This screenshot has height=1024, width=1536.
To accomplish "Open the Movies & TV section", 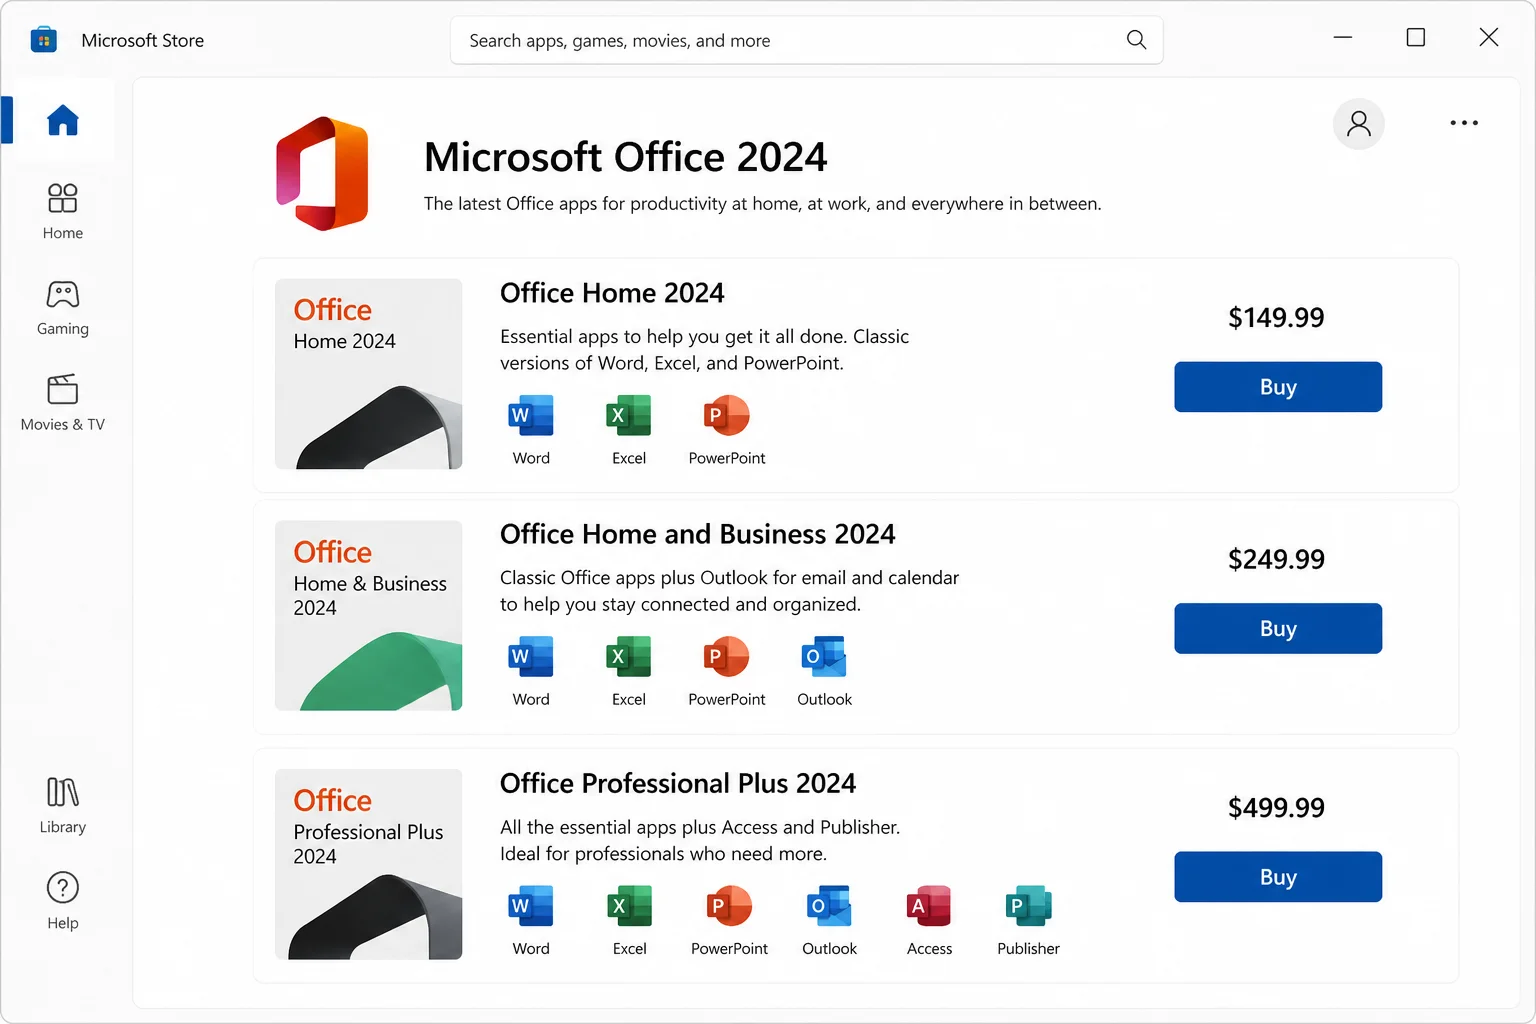I will [x=62, y=404].
